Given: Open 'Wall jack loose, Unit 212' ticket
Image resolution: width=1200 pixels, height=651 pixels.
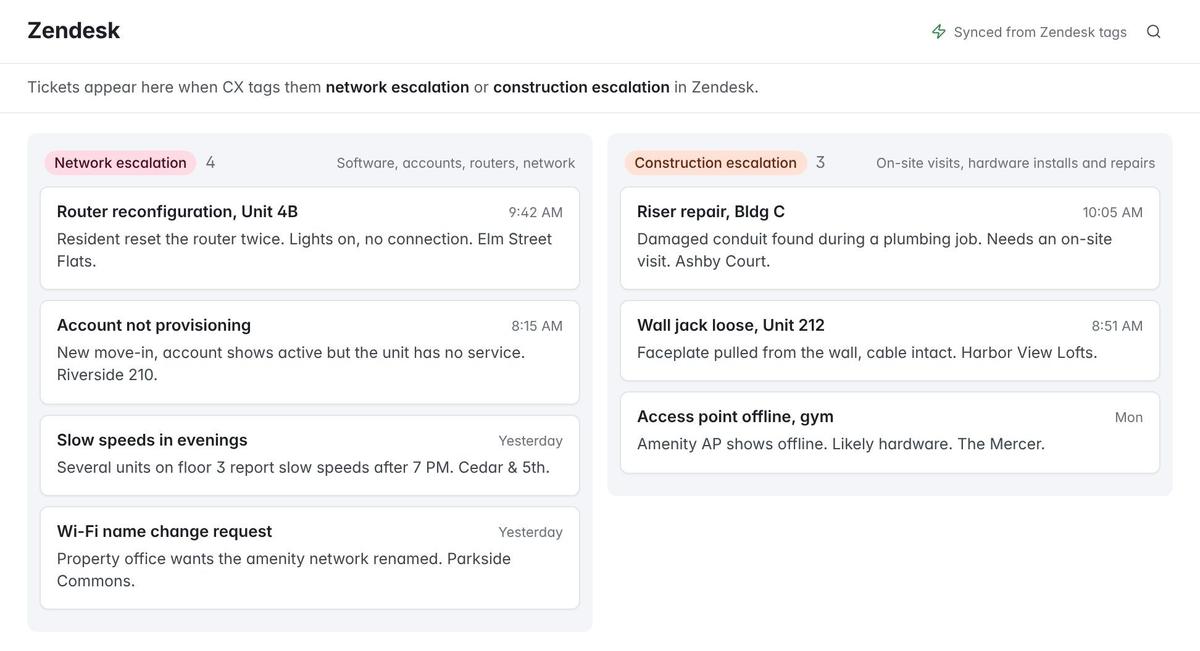Looking at the screenshot, I should coord(890,341).
